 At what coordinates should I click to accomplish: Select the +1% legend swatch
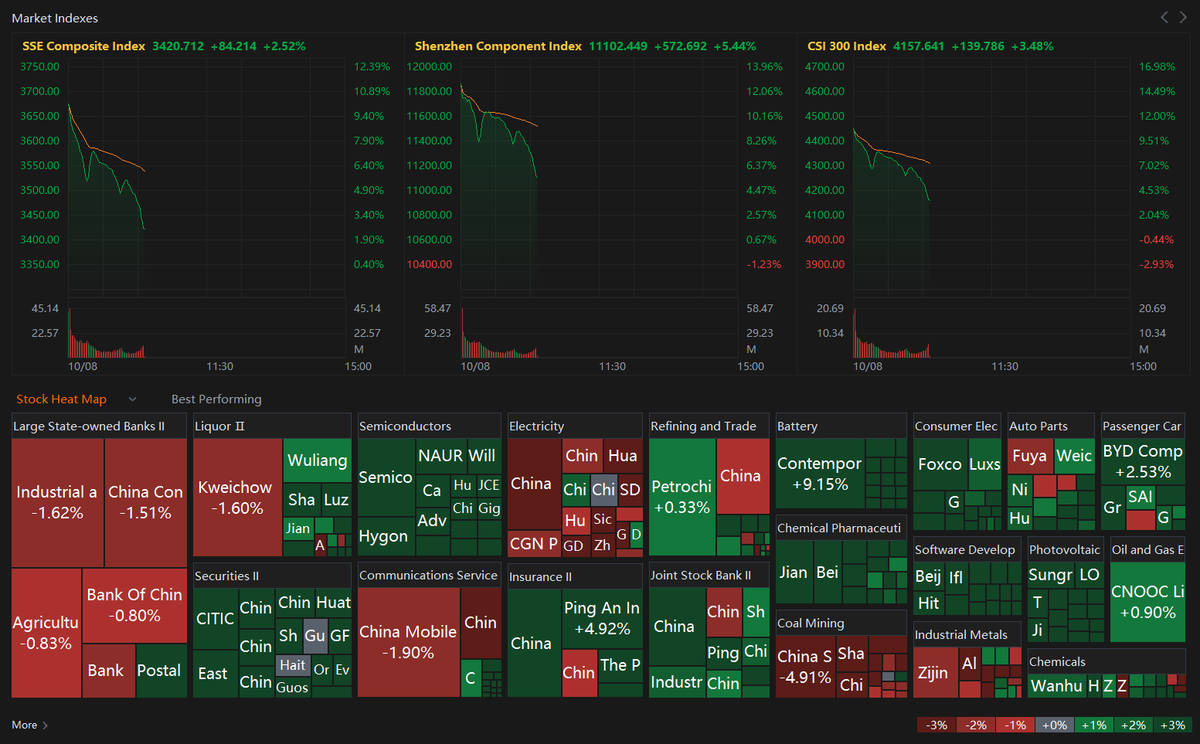(1093, 725)
